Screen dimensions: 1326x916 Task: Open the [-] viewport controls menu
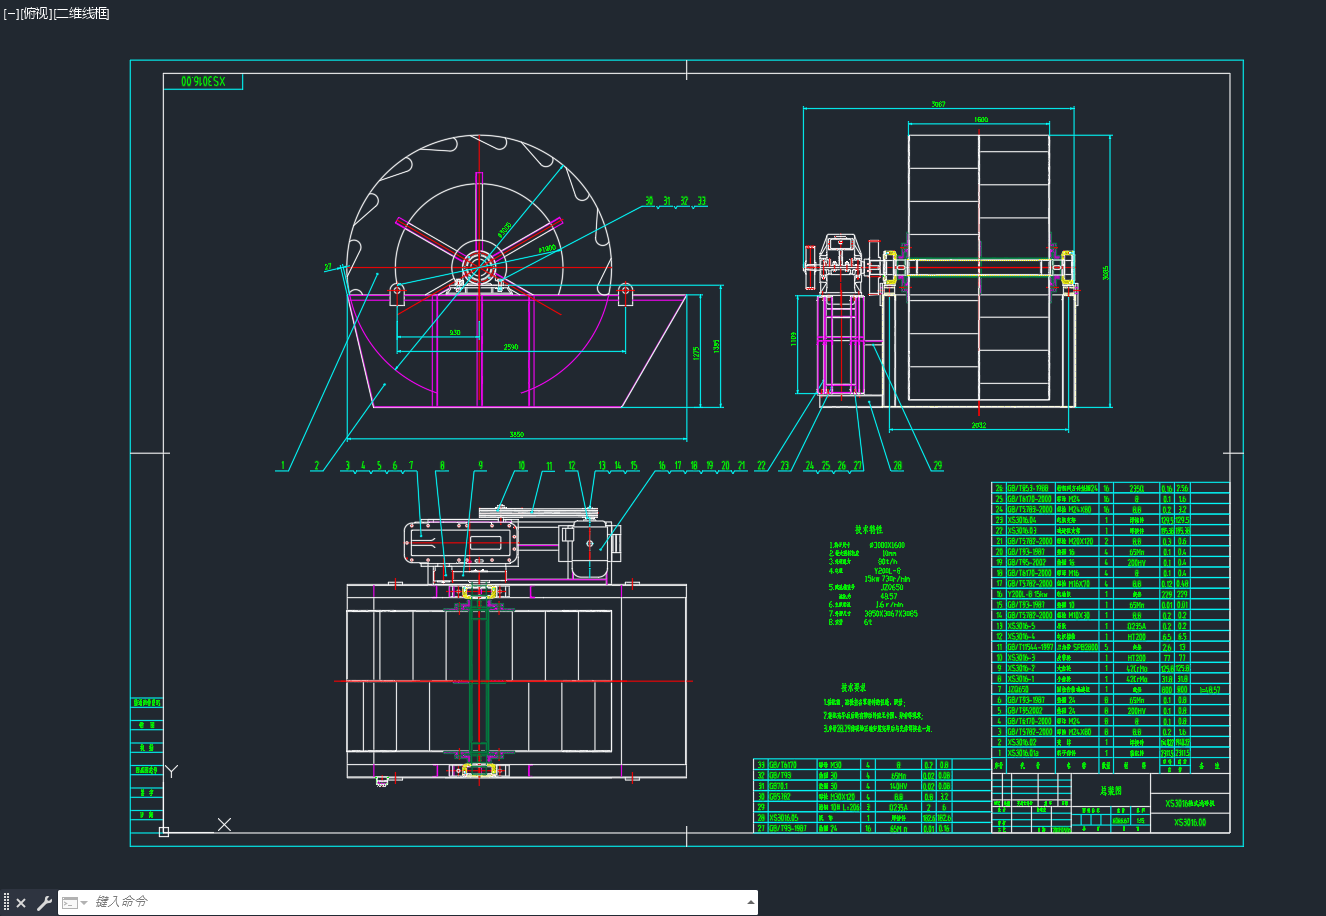pos(11,13)
